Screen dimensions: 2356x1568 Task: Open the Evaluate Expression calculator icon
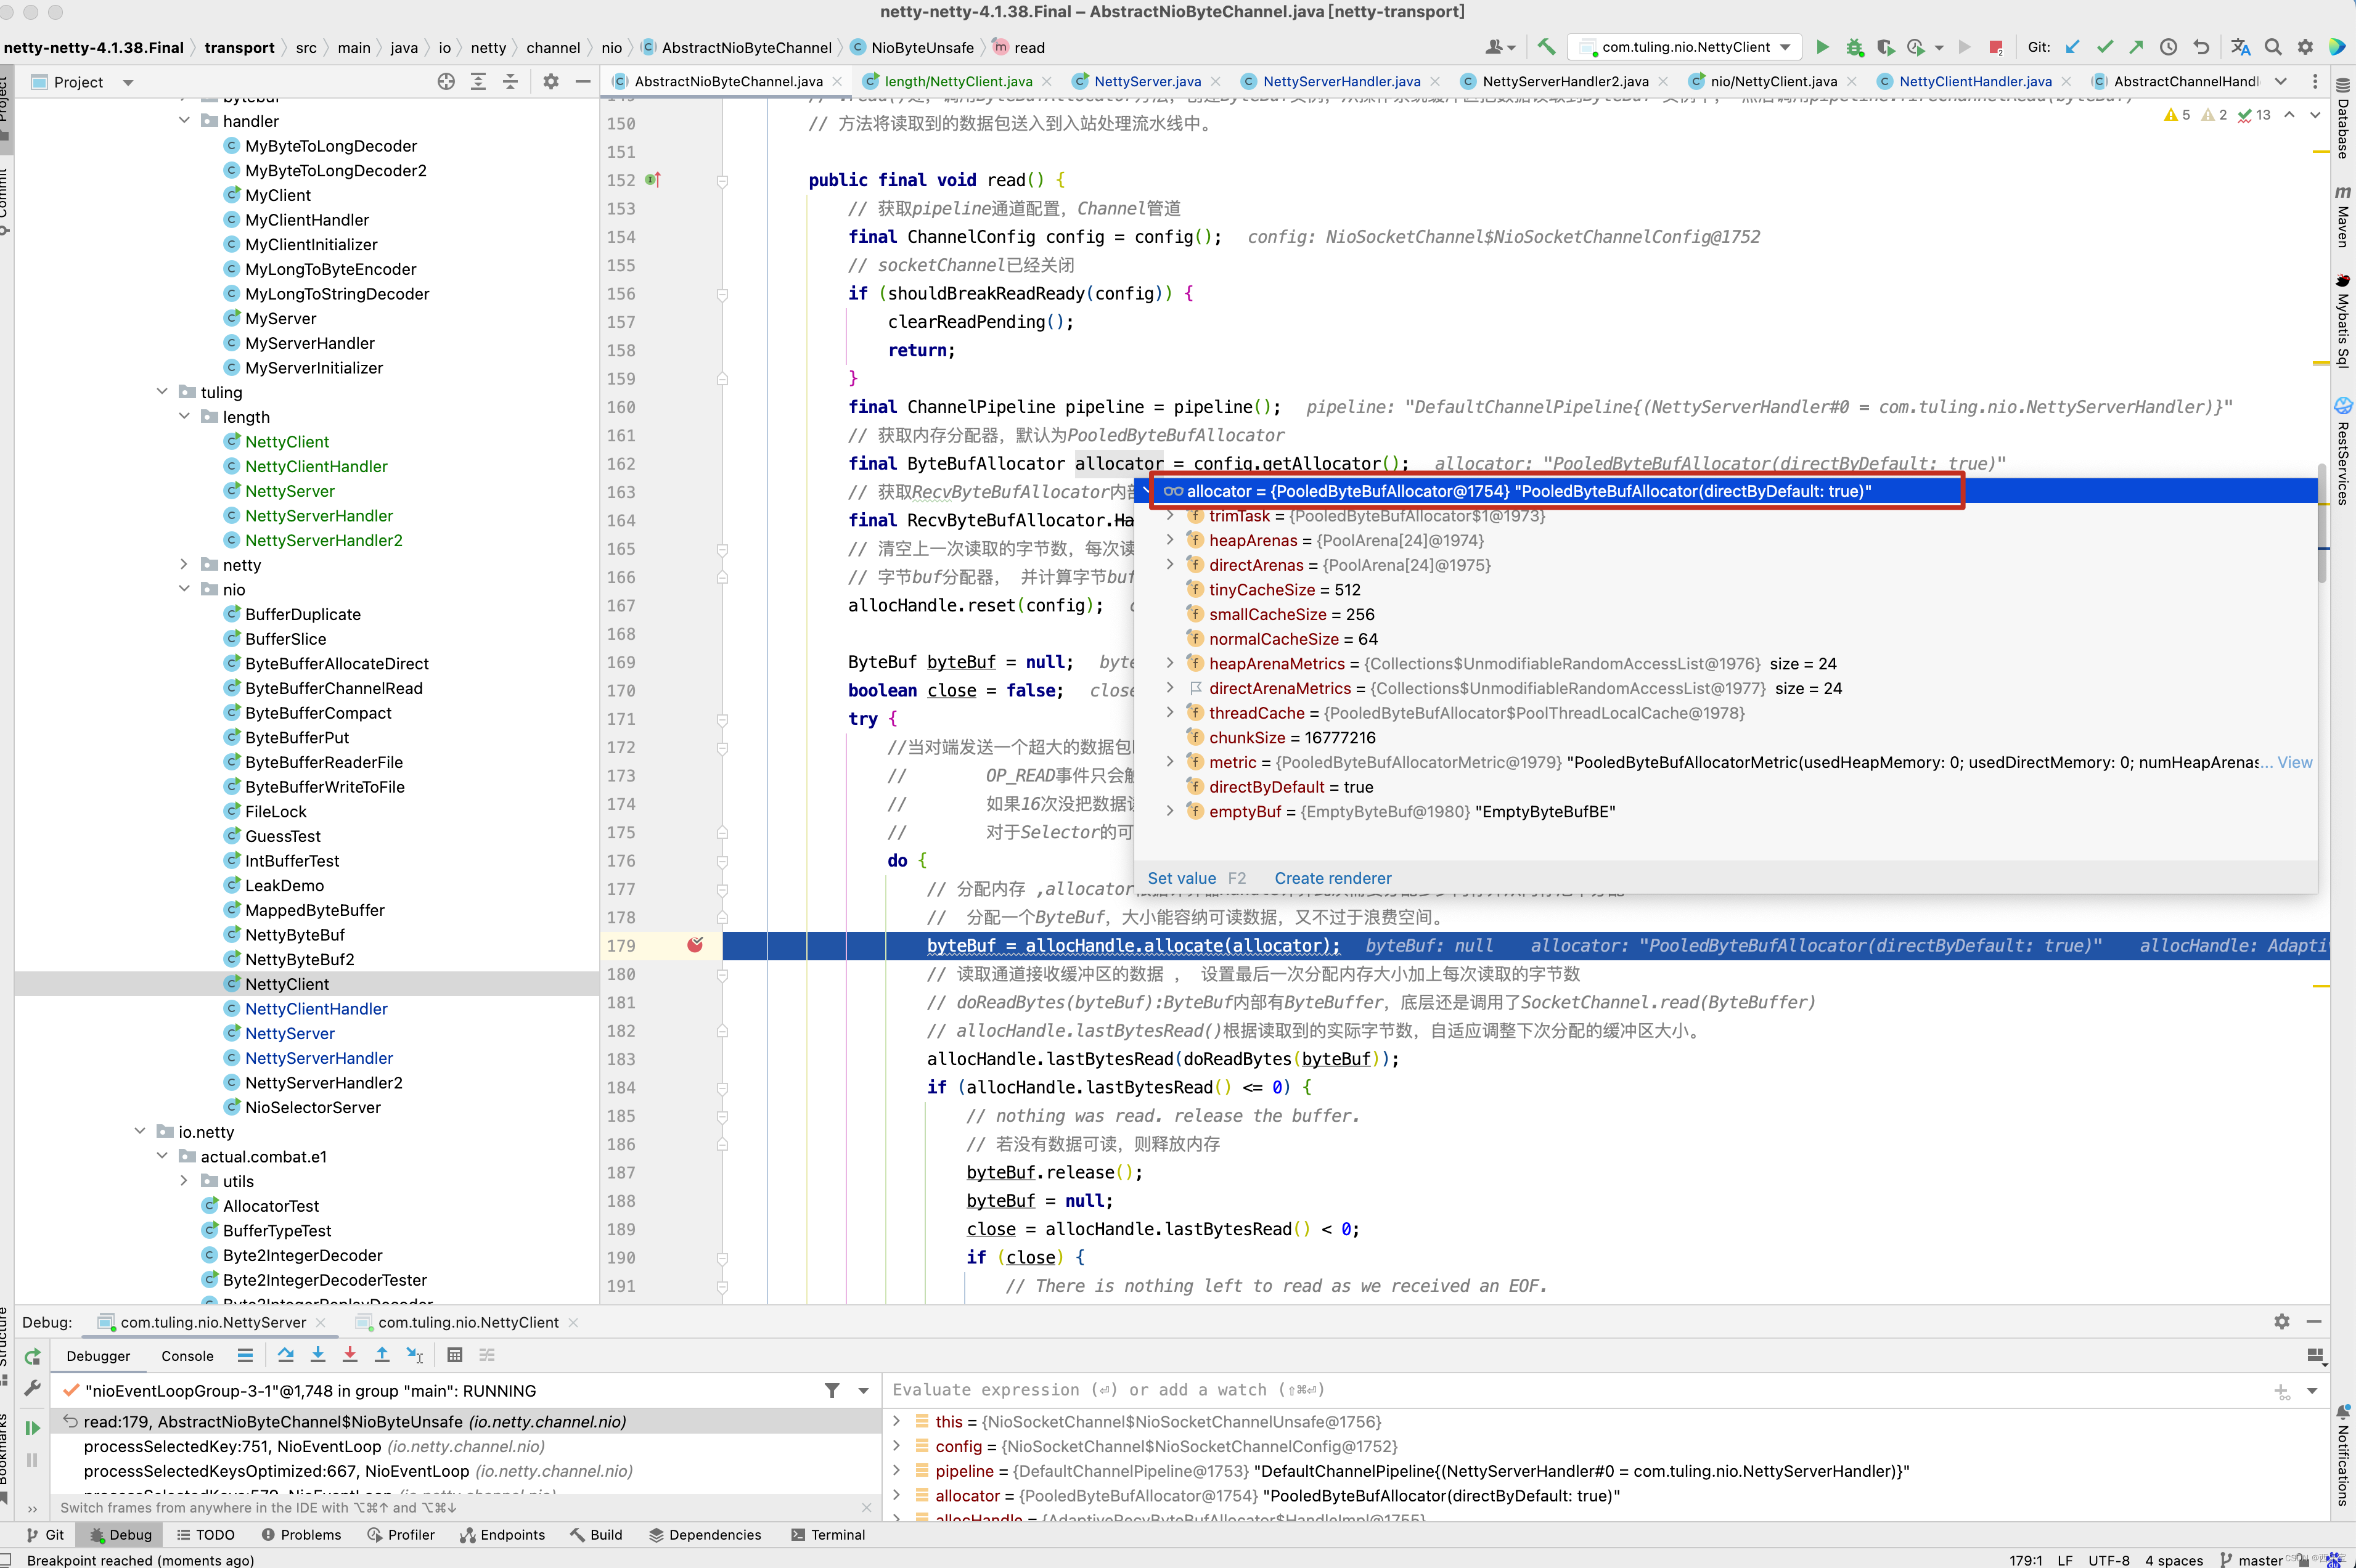click(455, 1355)
